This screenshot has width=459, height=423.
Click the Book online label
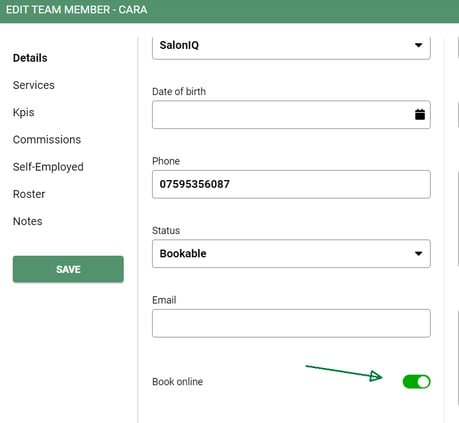tap(178, 382)
